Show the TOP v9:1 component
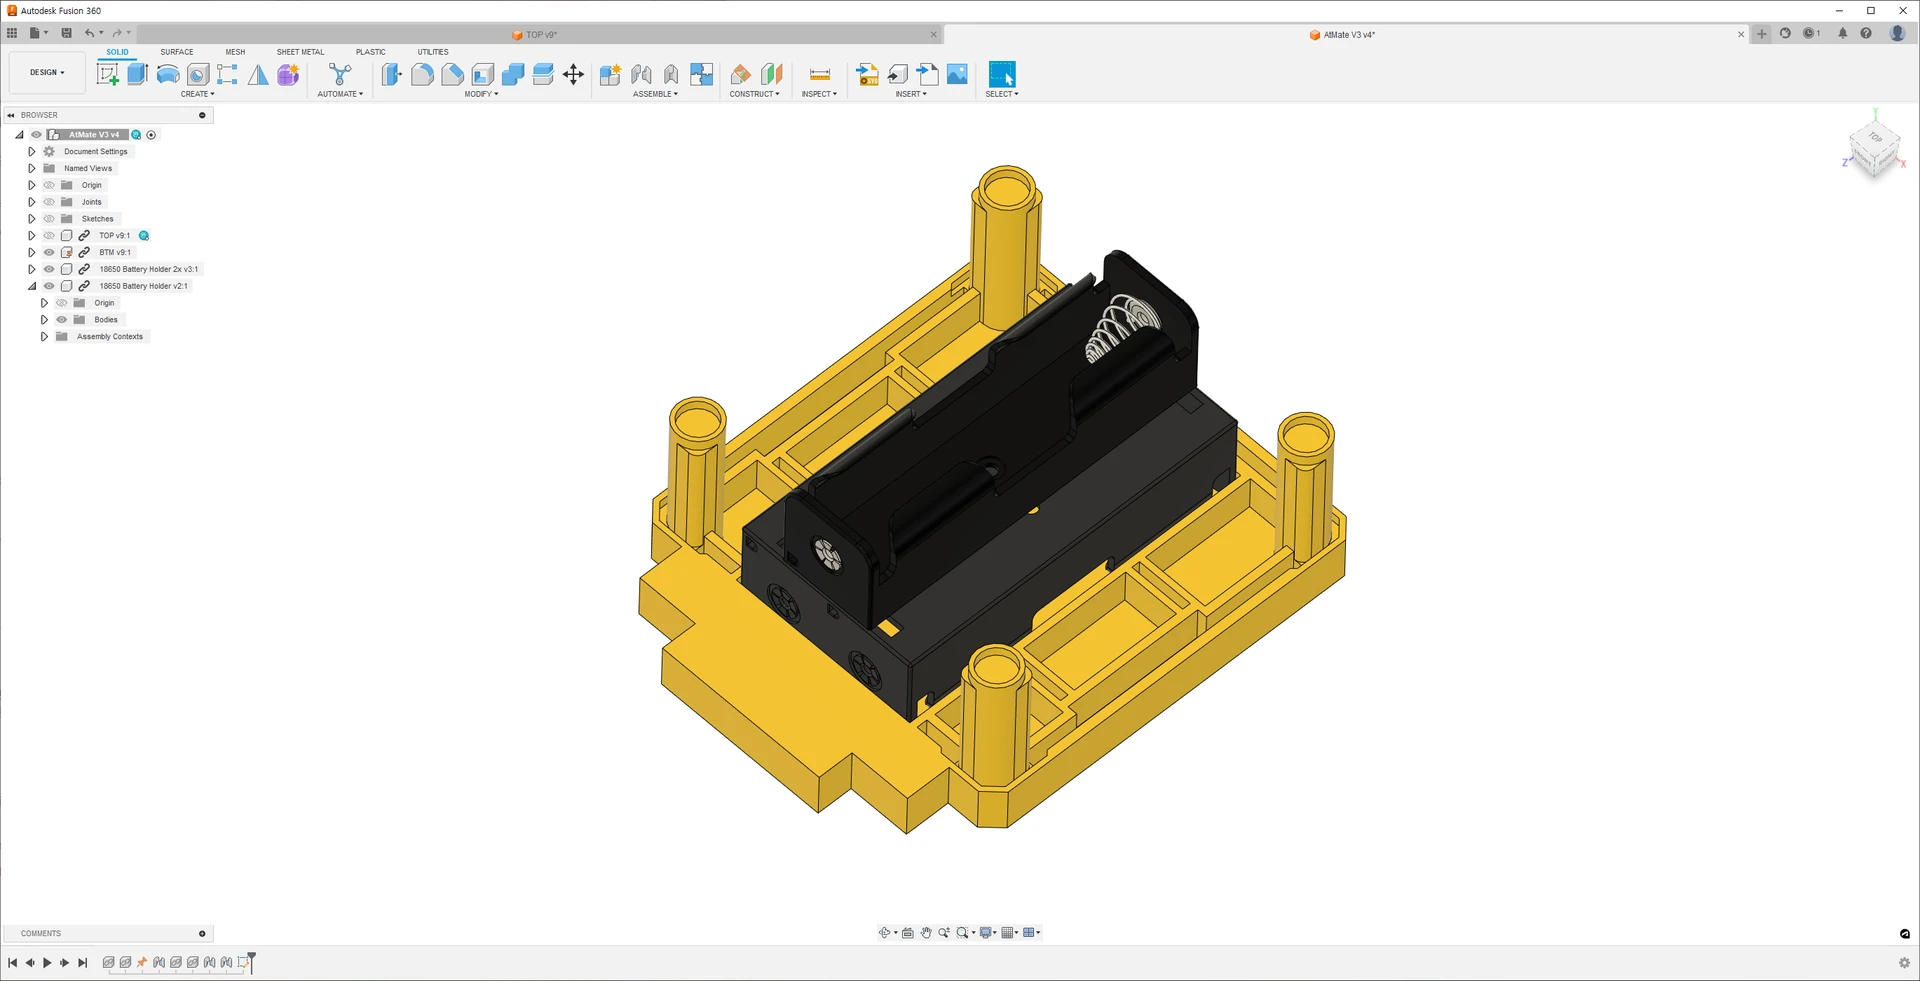This screenshot has height=981, width=1920. coord(49,236)
